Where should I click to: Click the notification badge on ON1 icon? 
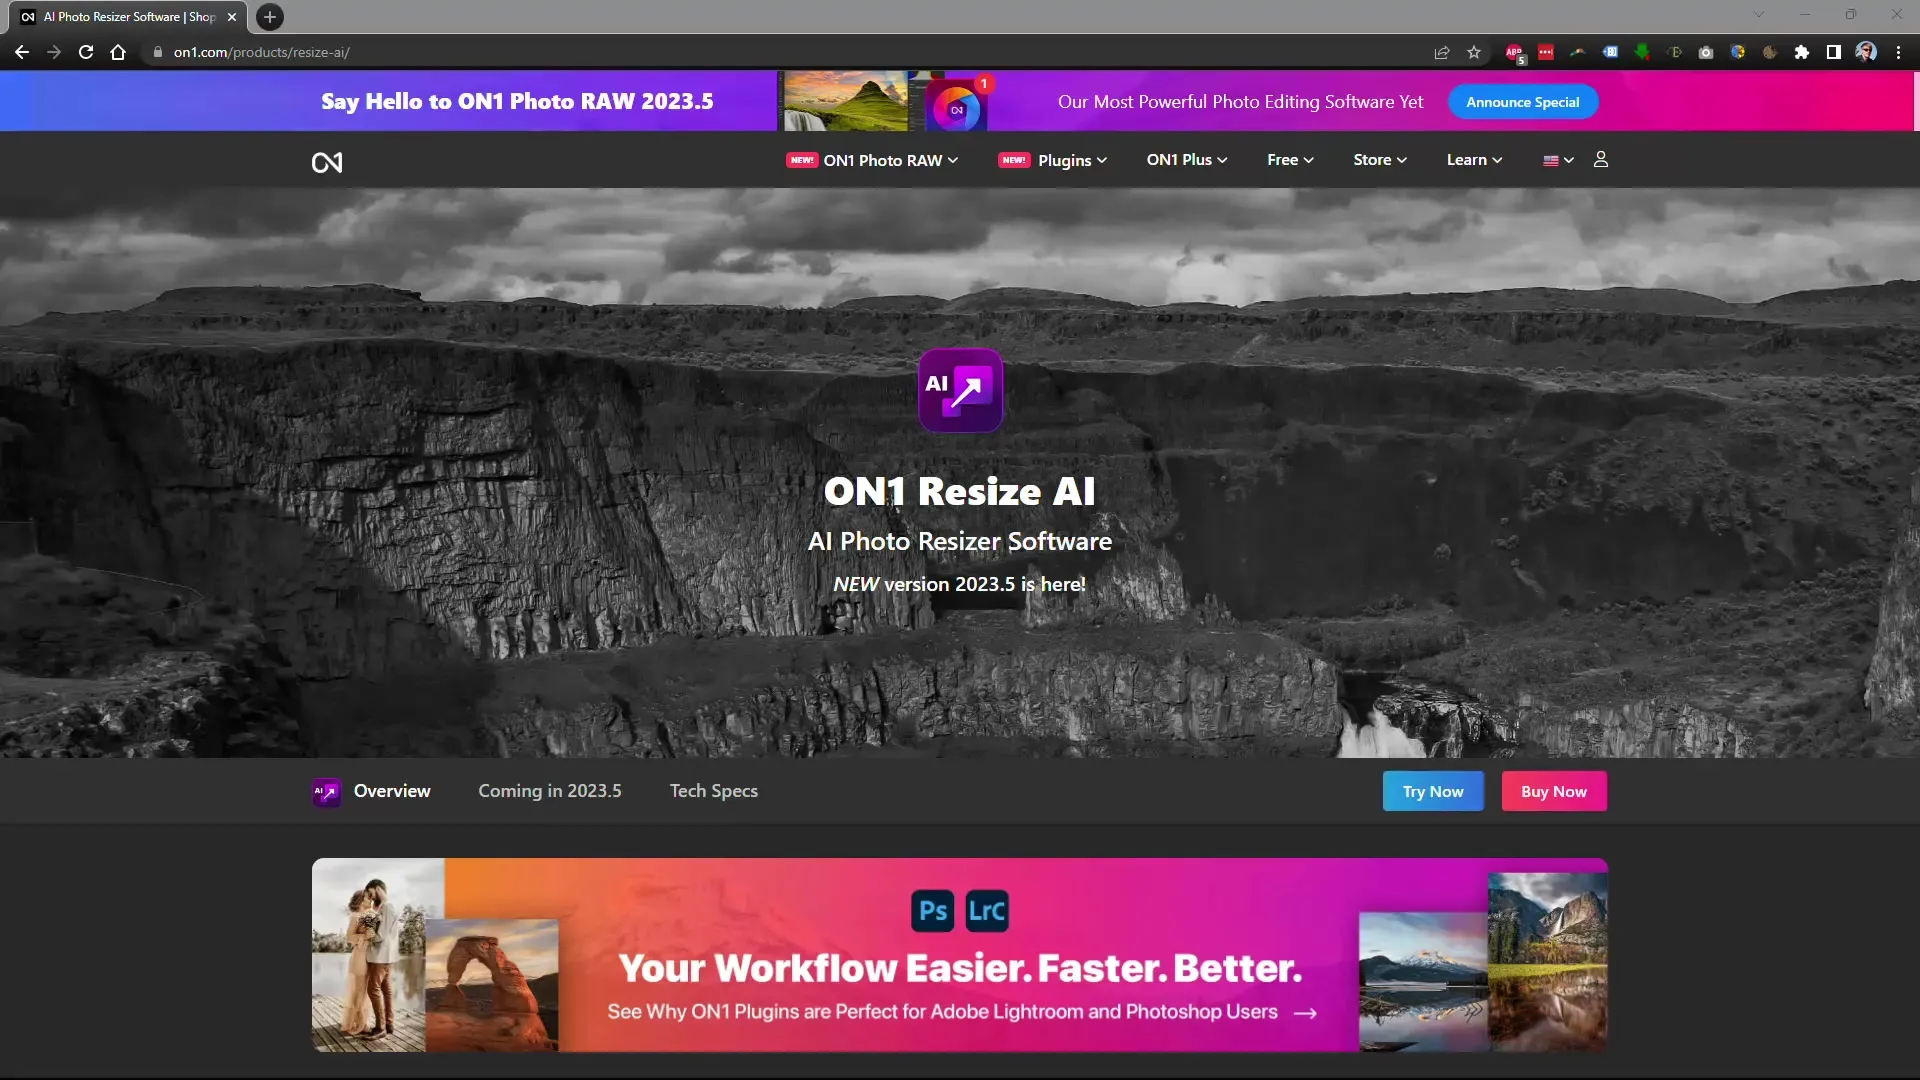click(984, 84)
